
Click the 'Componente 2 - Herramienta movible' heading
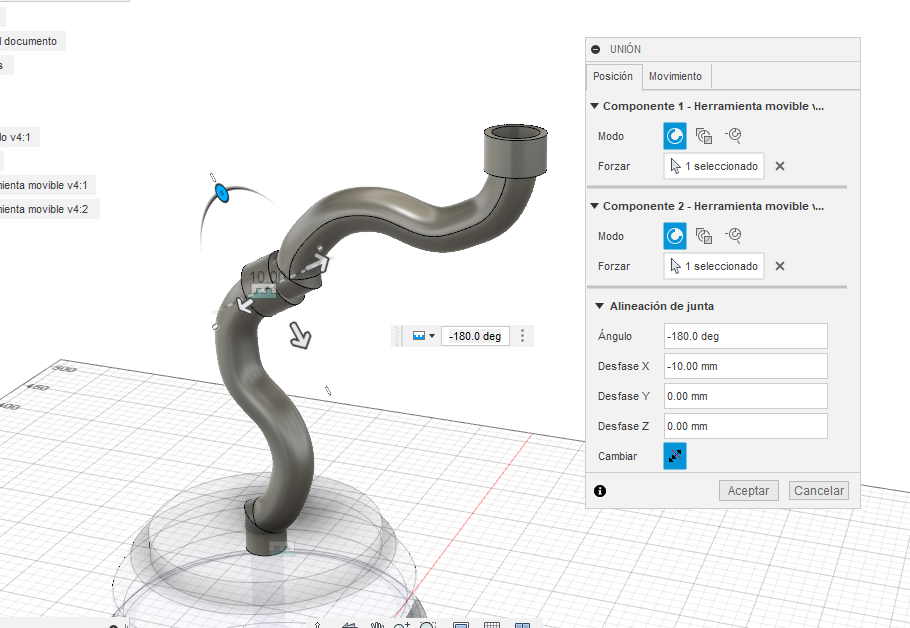713,206
